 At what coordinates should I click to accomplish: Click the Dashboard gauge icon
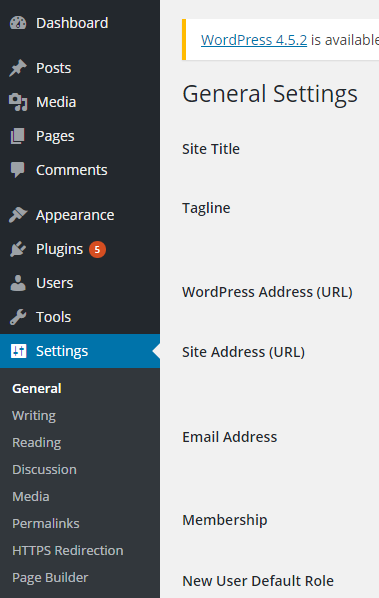[18, 23]
